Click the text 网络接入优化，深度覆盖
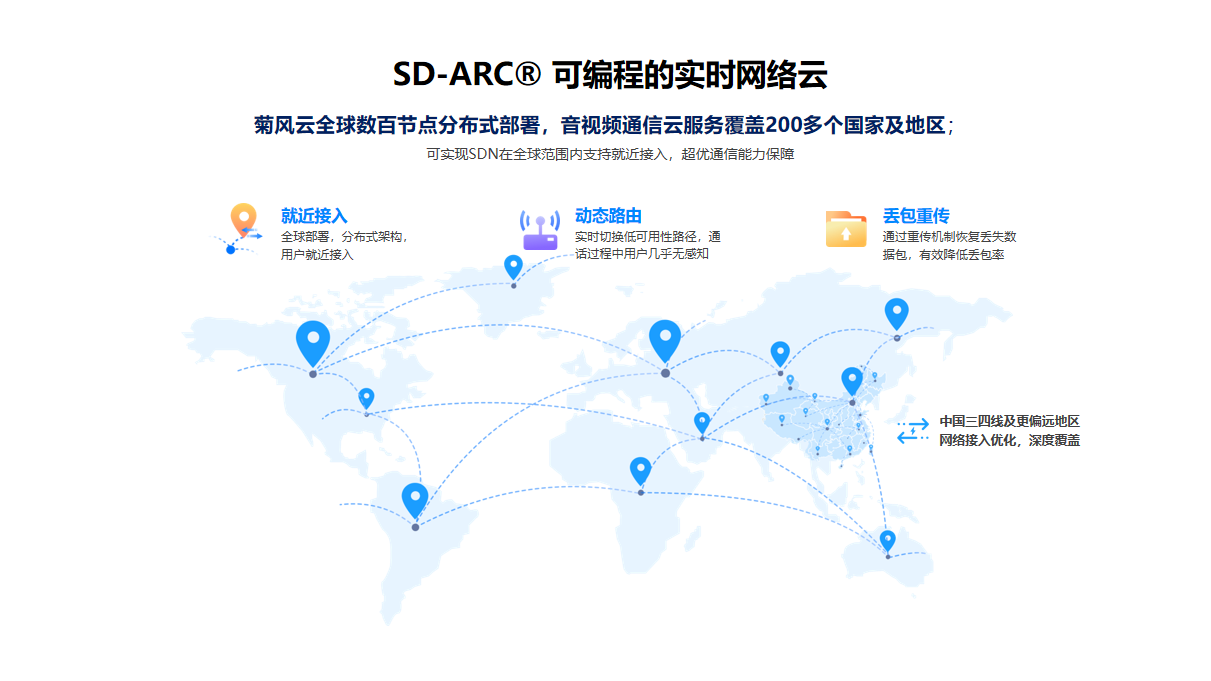 (1009, 440)
